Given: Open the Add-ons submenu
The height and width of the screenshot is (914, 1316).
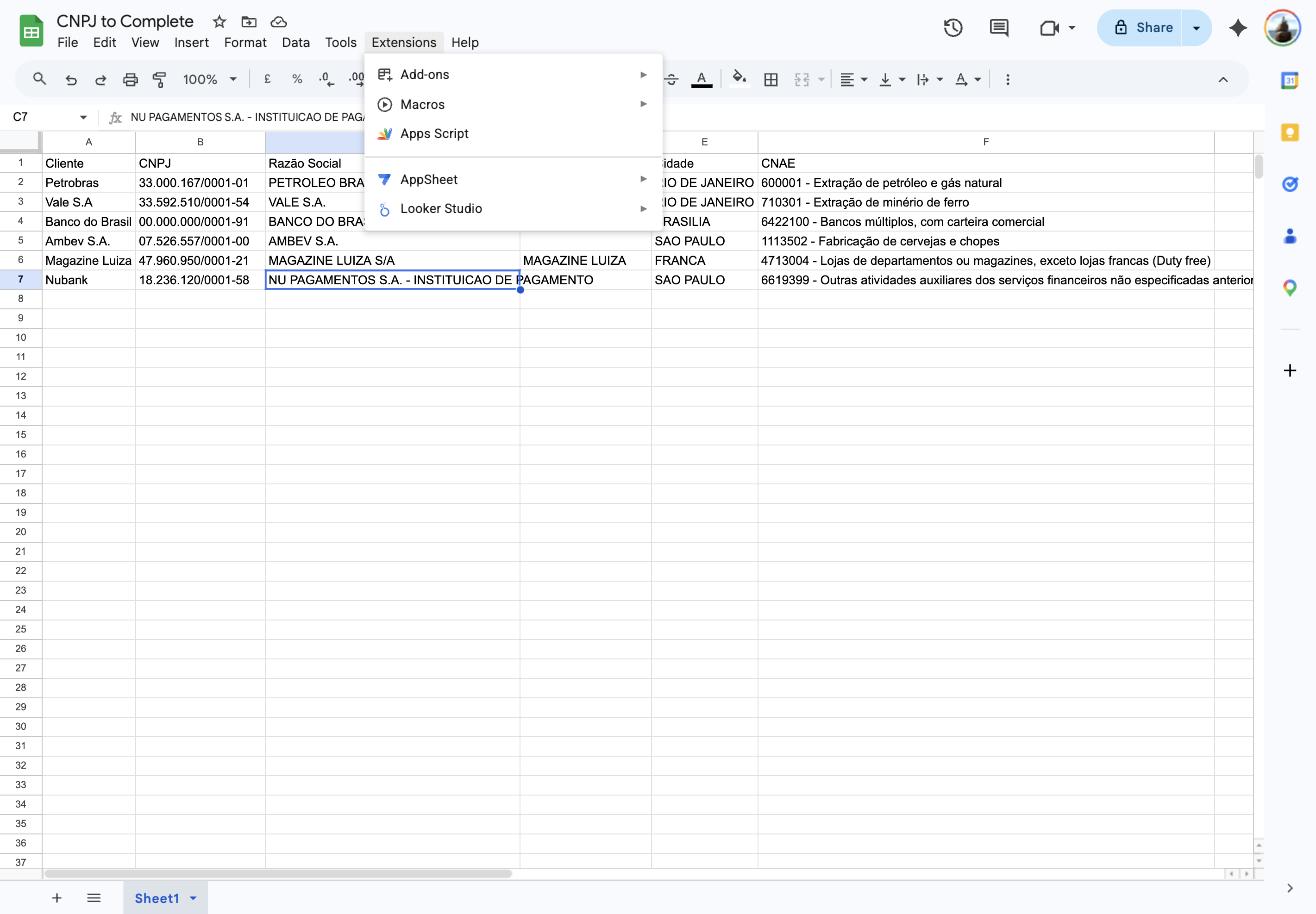Looking at the screenshot, I should pos(513,74).
